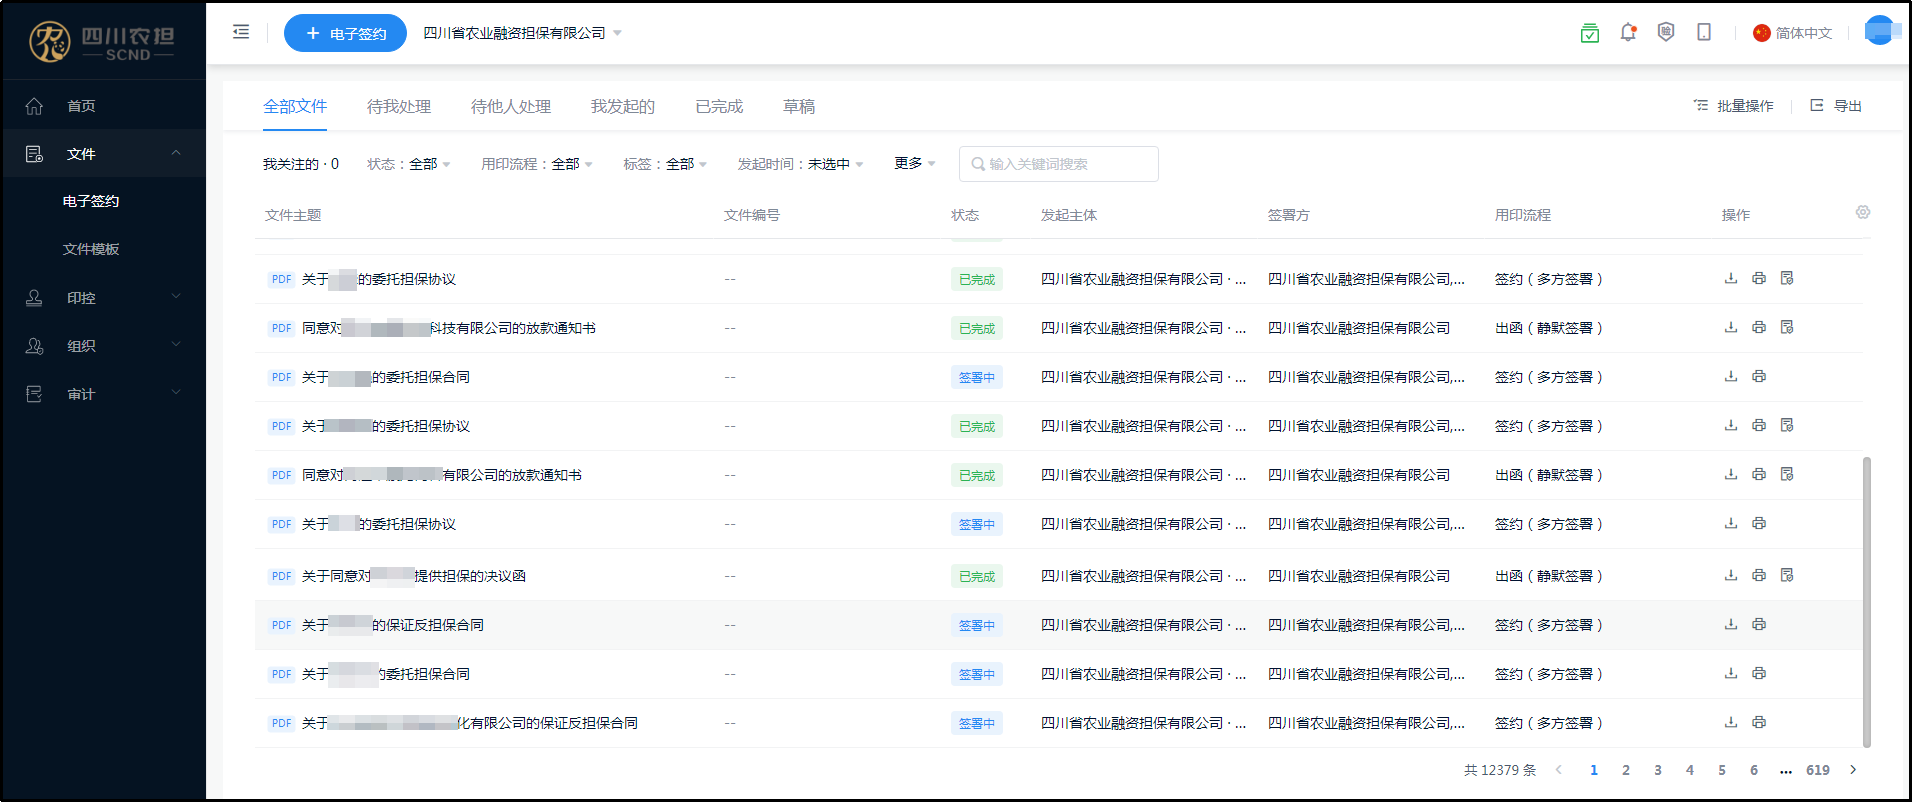This screenshot has width=1914, height=803.
Task: Open the 状态 filter dropdown
Action: 409,164
